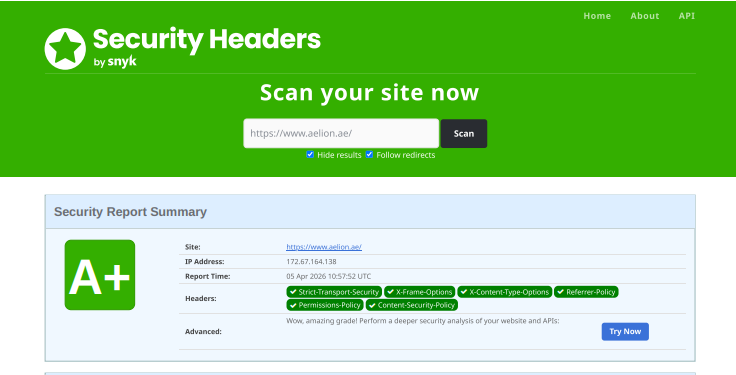Open the https://www.aelion.ae/ site link
The image size is (736, 375).
coord(324,247)
